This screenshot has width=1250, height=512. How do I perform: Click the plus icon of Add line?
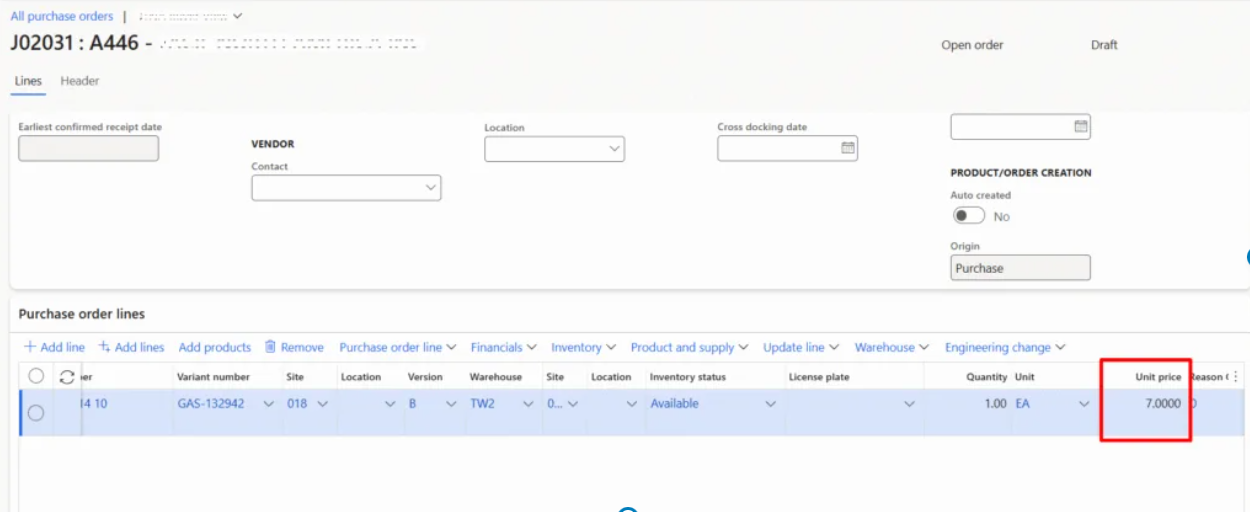pyautogui.click(x=30, y=347)
